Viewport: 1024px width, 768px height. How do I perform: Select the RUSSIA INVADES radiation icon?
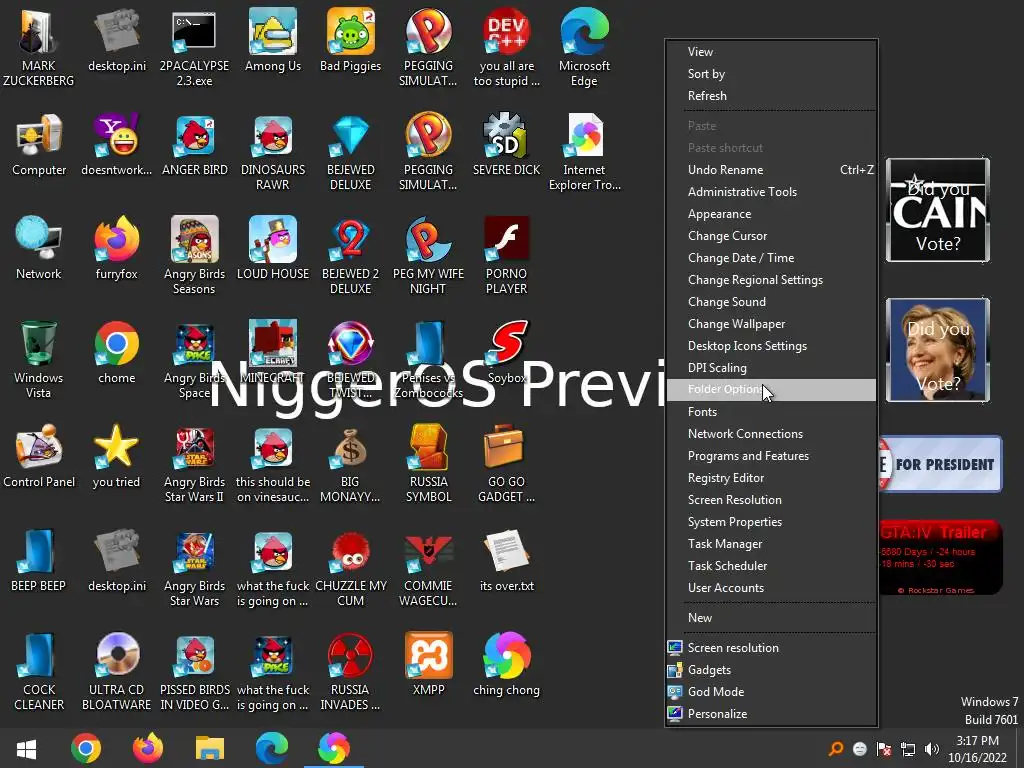[351, 671]
